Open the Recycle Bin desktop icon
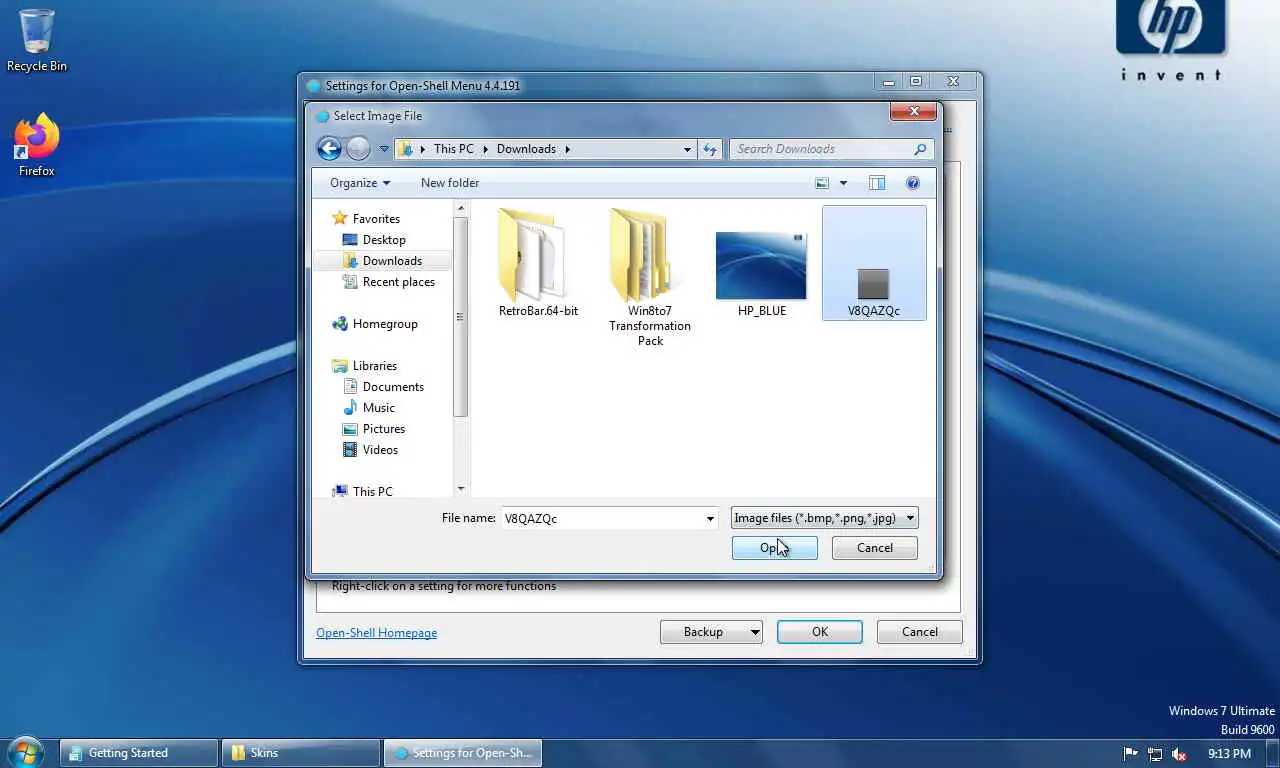This screenshot has width=1280, height=768. click(37, 40)
